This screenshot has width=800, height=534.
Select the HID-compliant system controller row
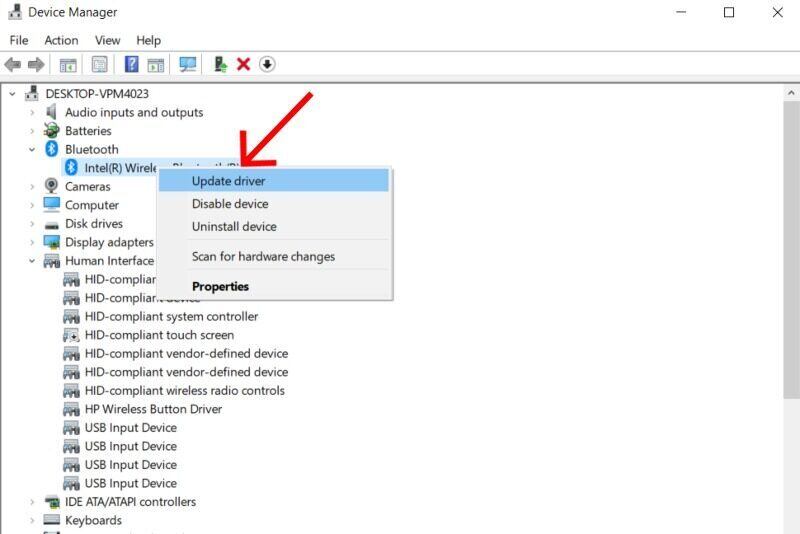[x=171, y=316]
